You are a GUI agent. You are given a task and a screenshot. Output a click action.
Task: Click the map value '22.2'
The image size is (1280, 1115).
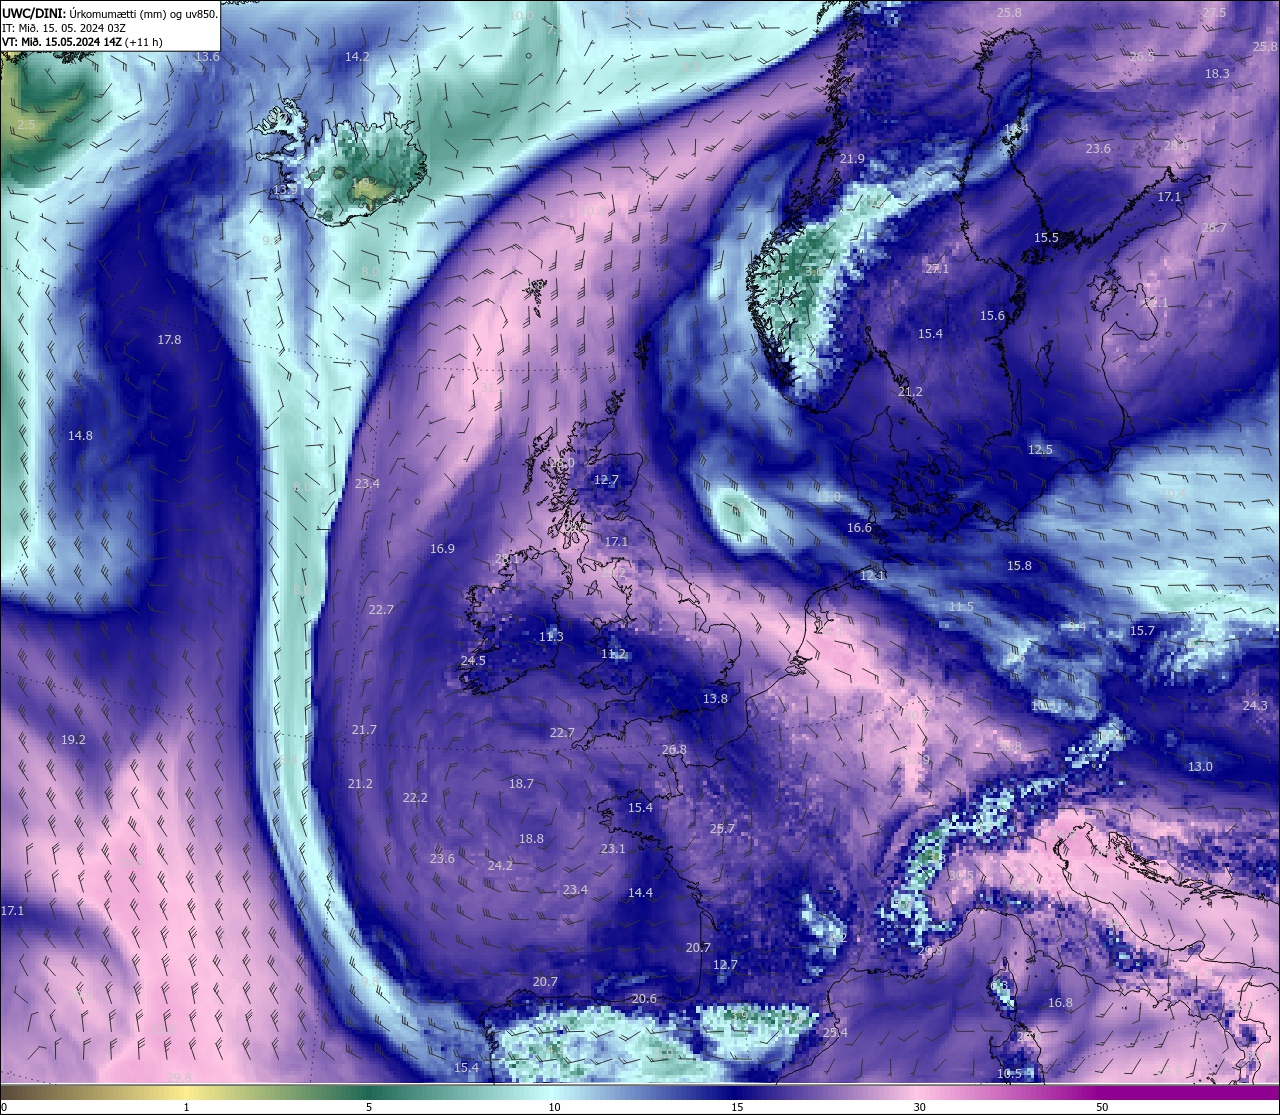pyautogui.click(x=415, y=798)
